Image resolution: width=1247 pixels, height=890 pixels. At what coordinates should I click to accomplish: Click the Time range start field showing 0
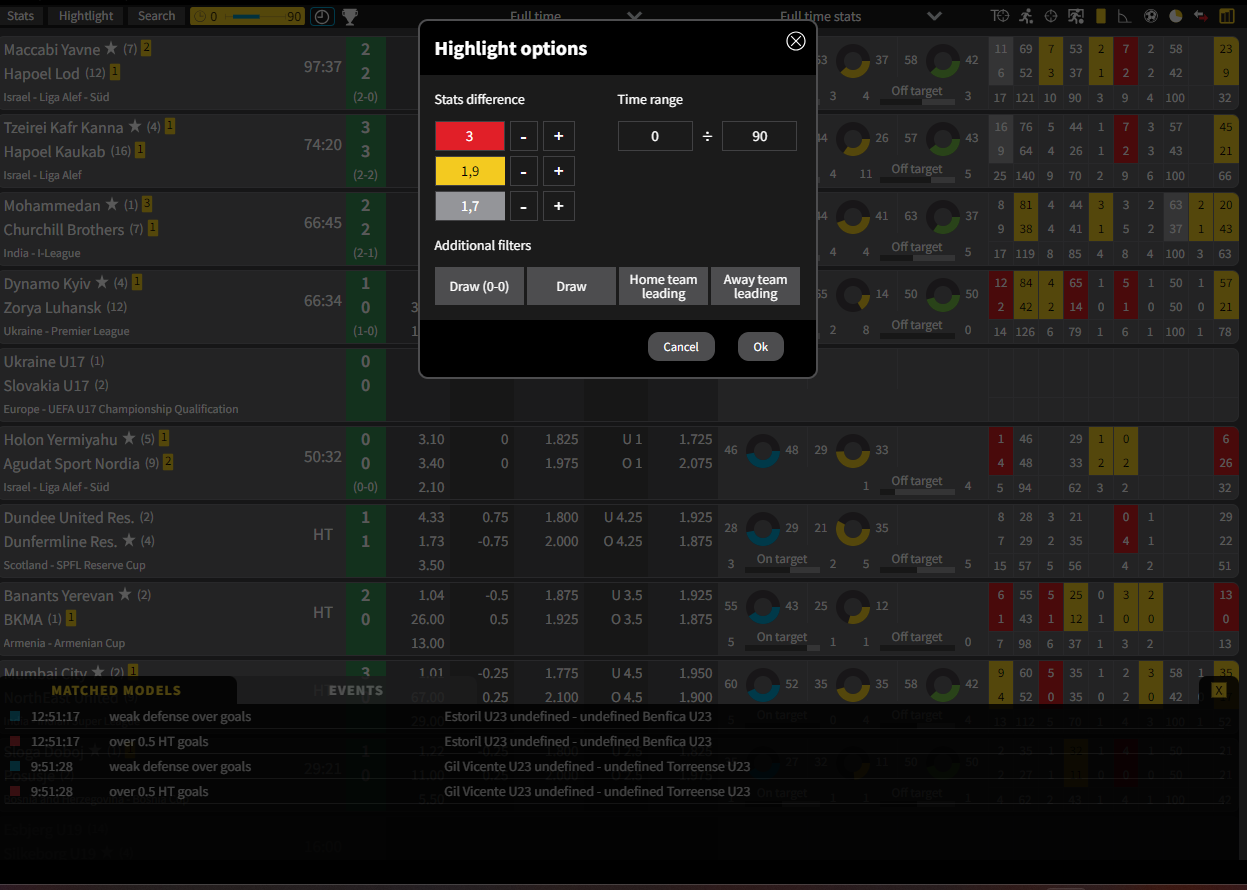655,136
